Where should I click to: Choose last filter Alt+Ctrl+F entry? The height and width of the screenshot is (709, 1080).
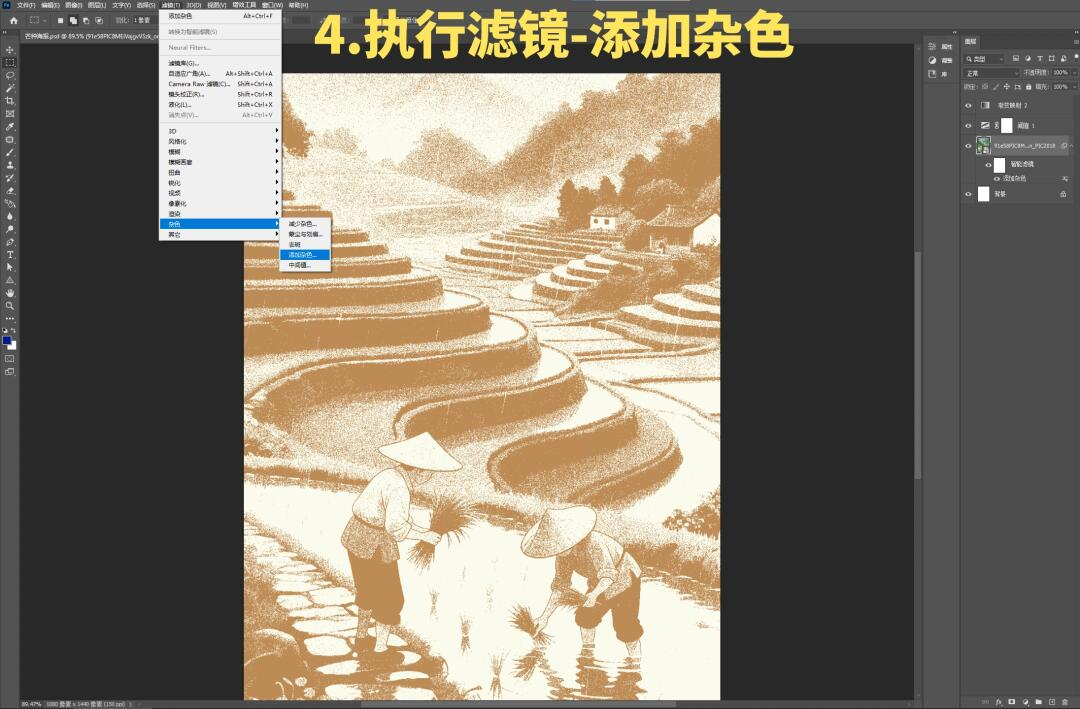[220, 16]
